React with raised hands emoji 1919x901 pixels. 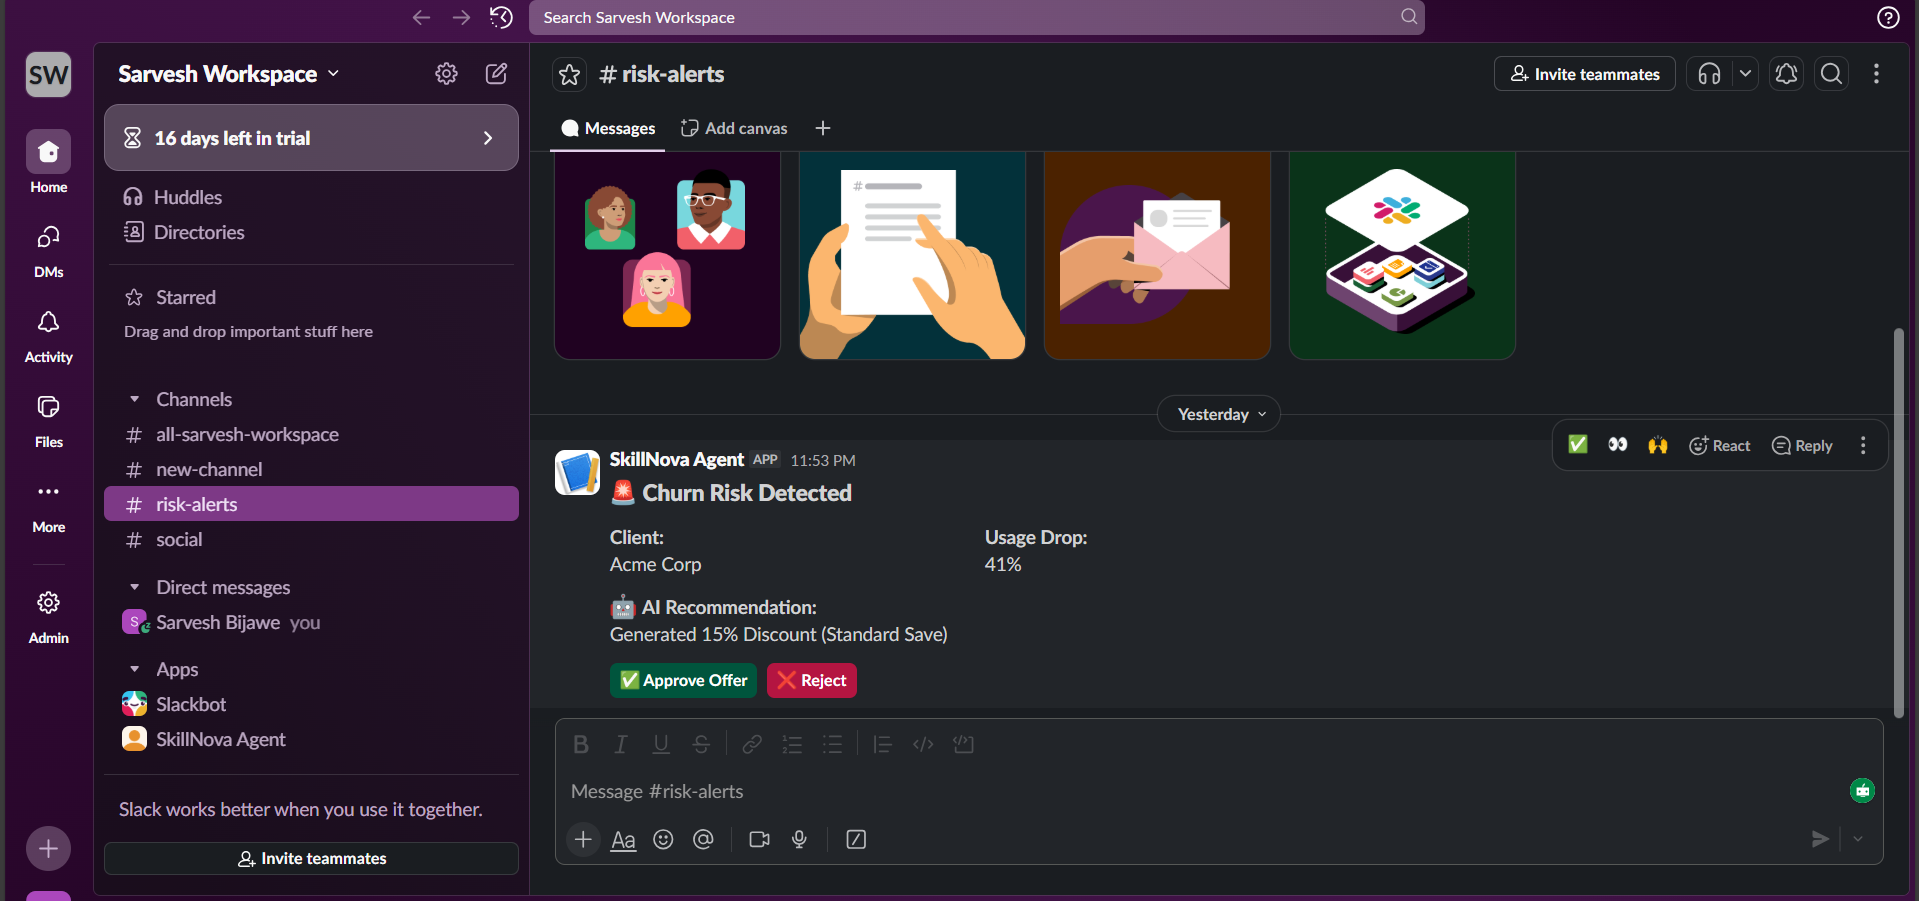(1658, 445)
